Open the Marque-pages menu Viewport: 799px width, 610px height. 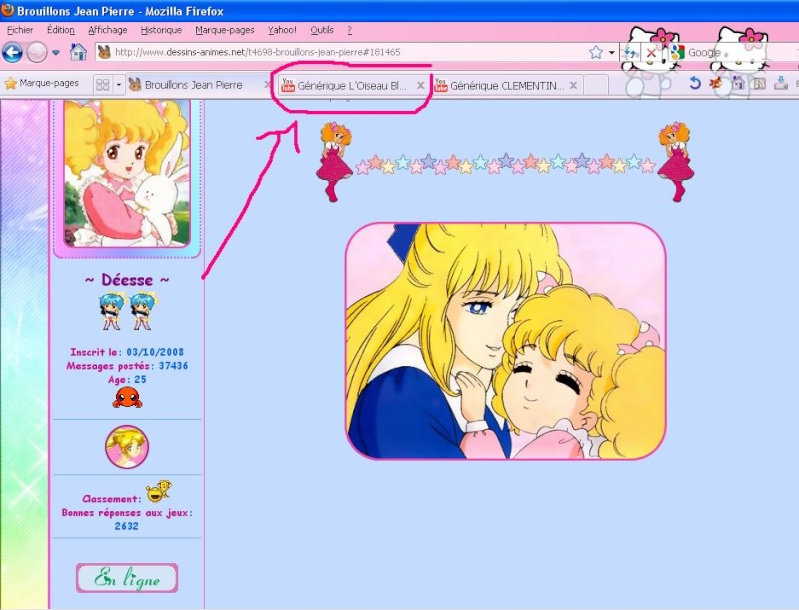[x=225, y=30]
